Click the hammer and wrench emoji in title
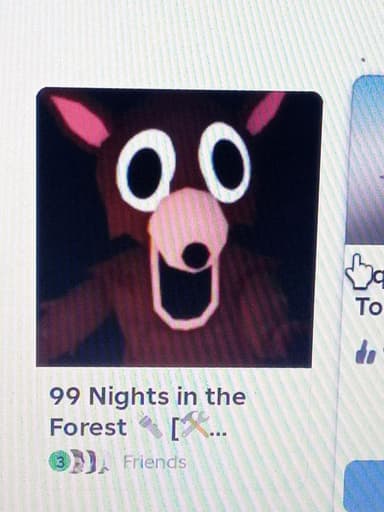This screenshot has height=512, width=384. [195, 424]
